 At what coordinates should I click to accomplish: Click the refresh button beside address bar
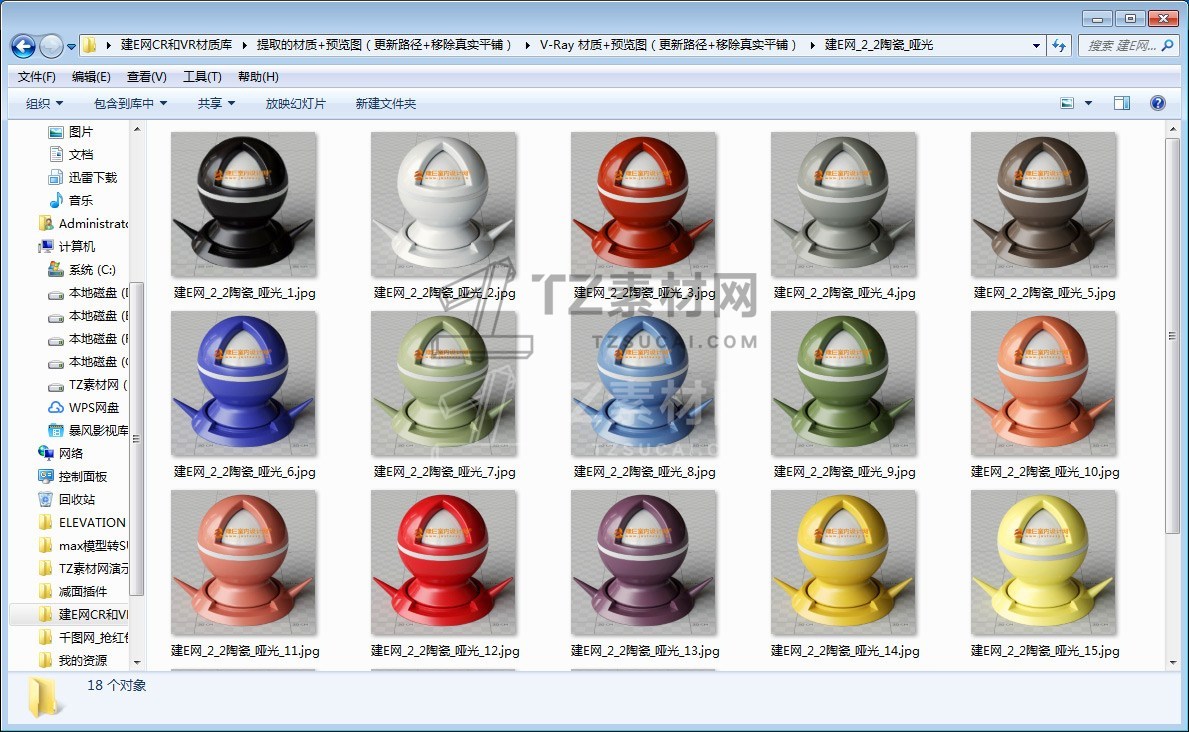click(x=1059, y=46)
